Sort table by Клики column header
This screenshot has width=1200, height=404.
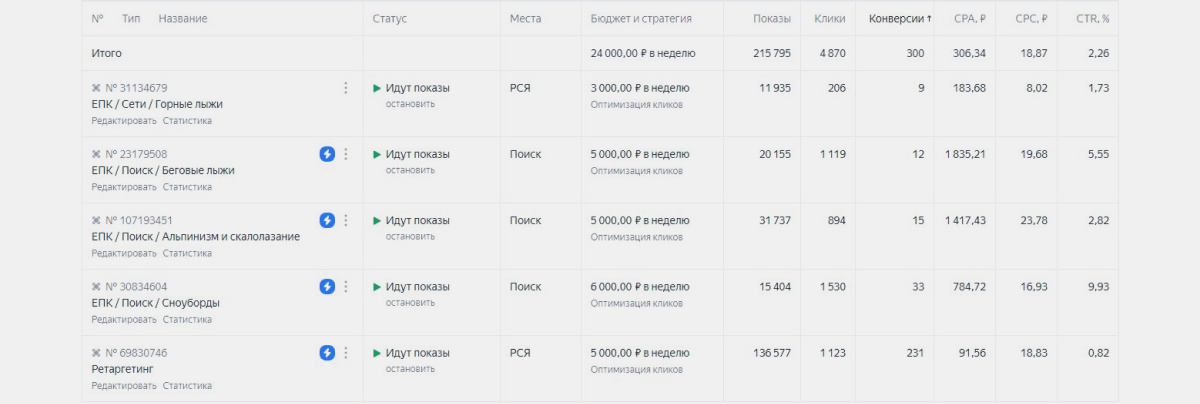(x=830, y=19)
